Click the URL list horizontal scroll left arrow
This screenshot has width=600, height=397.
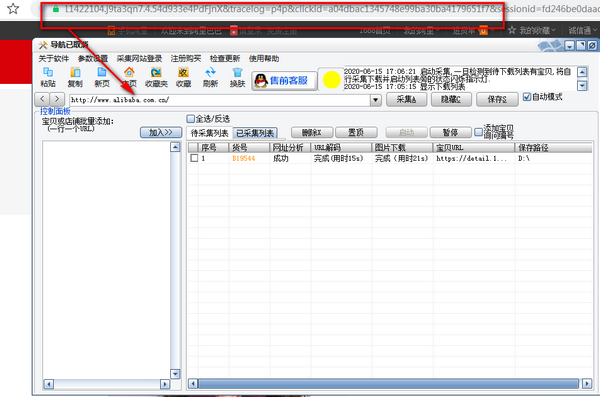[49, 384]
